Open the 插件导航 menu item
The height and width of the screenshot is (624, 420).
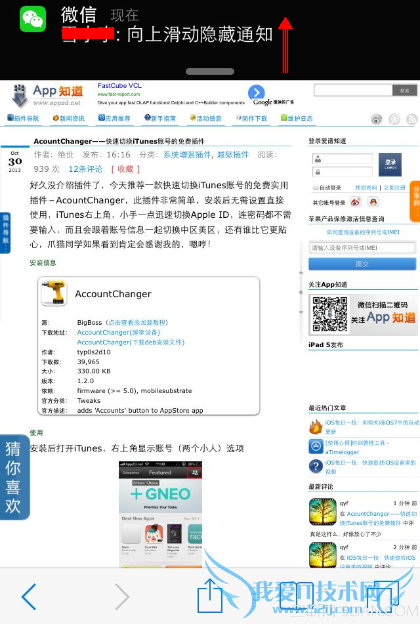(x=23, y=118)
